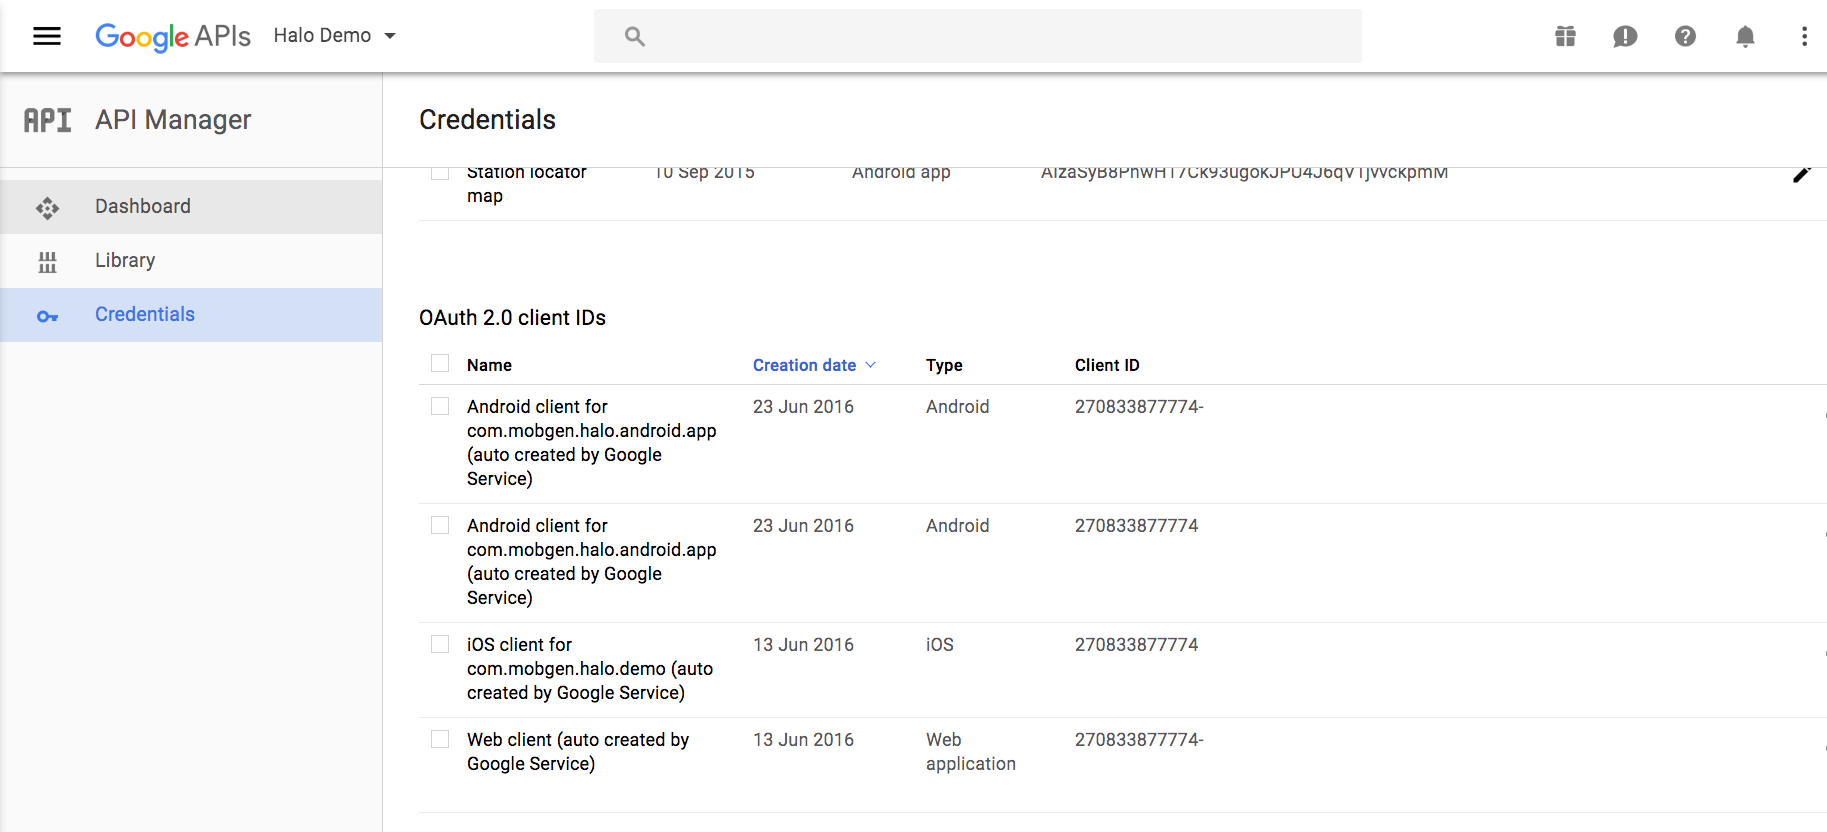The width and height of the screenshot is (1827, 832).
Task: Sort by Creation date column
Action: (x=814, y=365)
